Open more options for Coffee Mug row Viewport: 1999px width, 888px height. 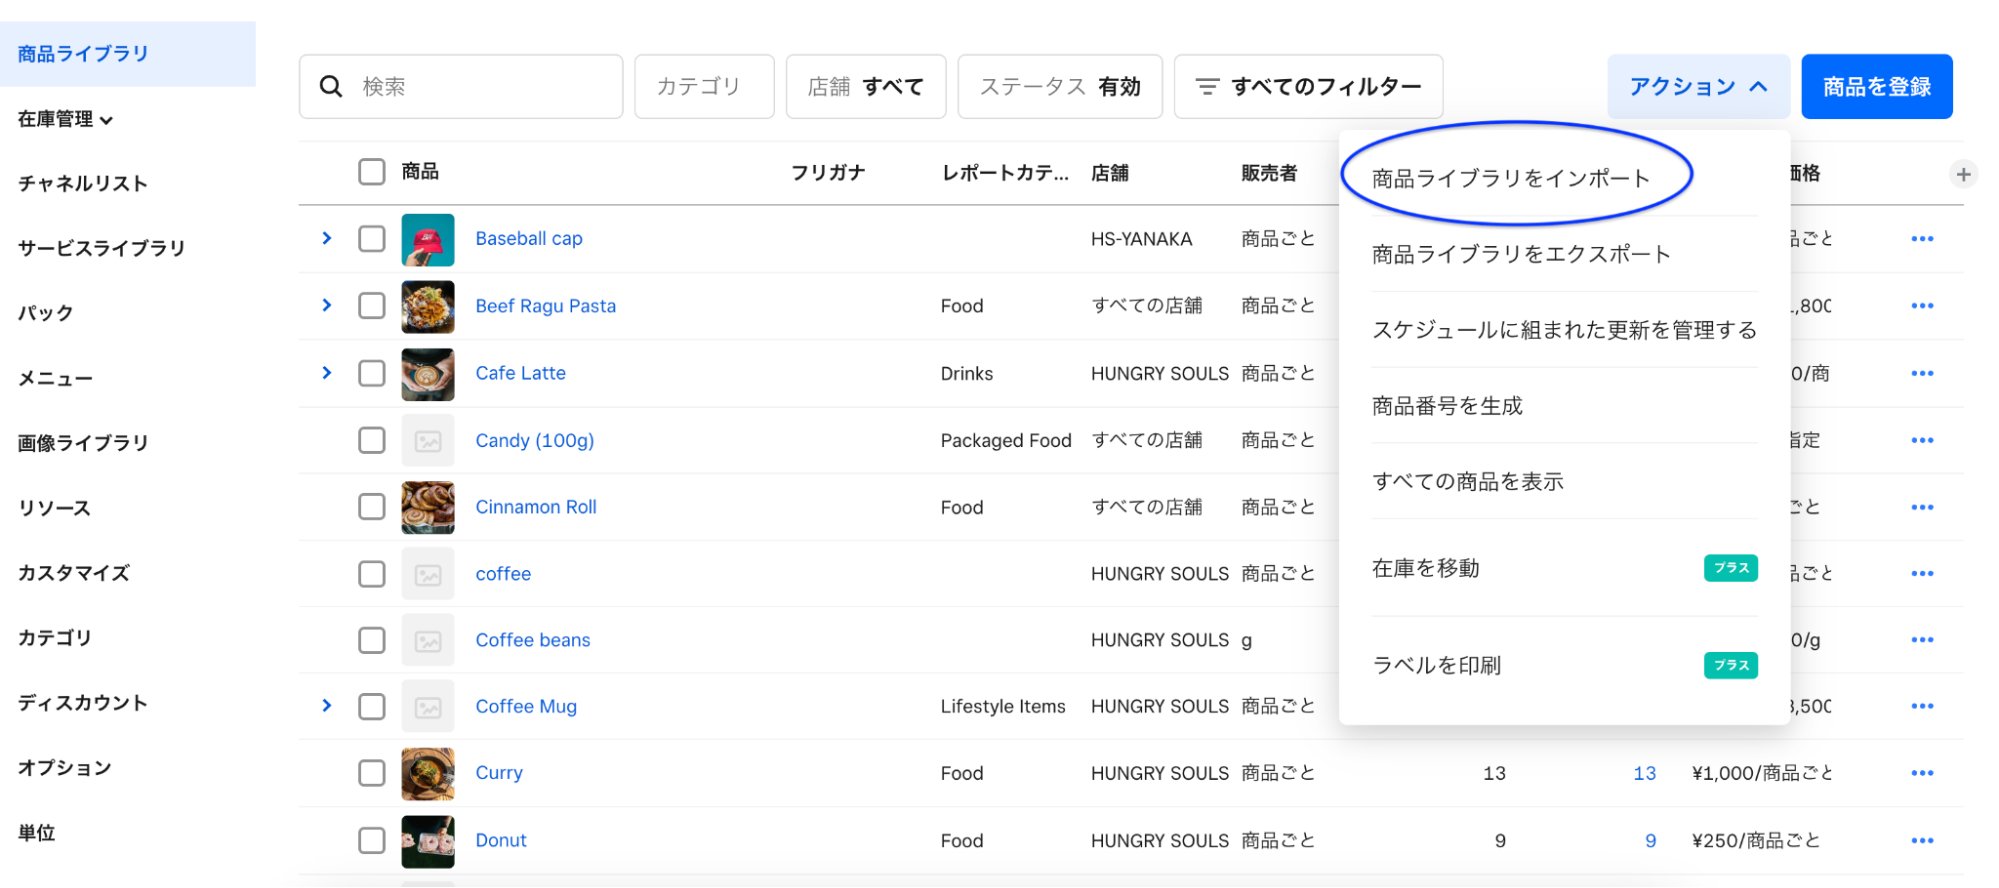pos(1922,706)
